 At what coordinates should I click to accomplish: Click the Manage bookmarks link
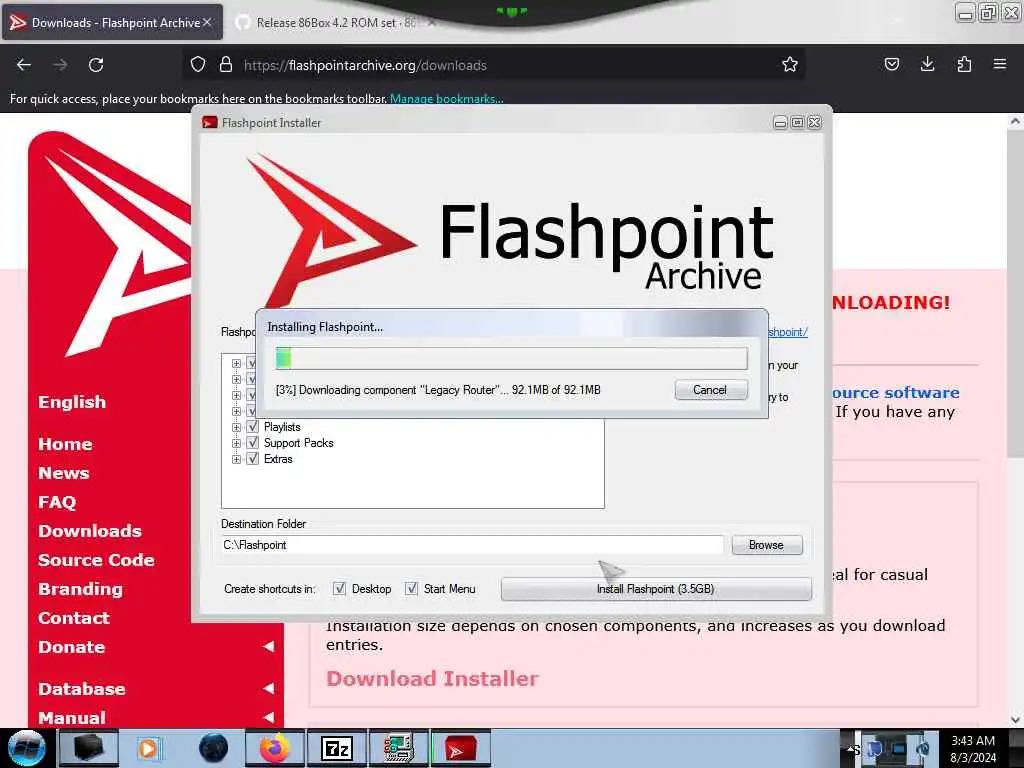[447, 99]
